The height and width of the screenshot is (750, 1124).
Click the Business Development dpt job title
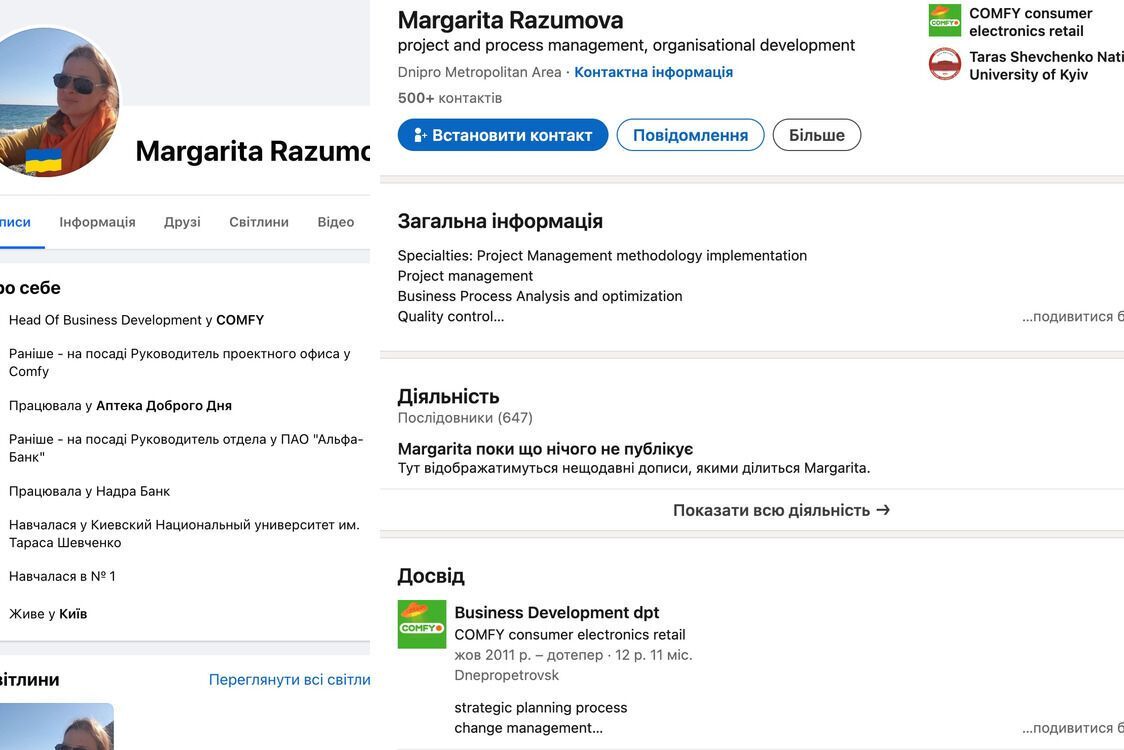556,612
